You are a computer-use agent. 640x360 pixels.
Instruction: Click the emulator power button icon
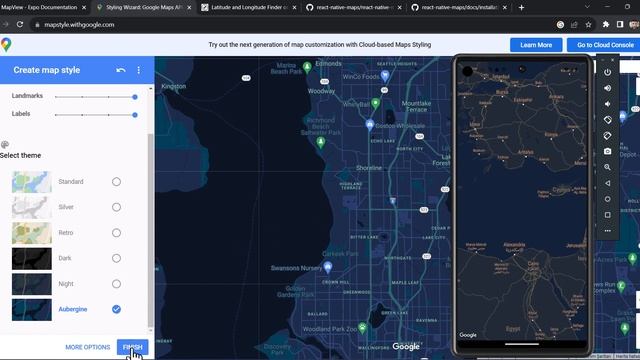[x=607, y=72]
